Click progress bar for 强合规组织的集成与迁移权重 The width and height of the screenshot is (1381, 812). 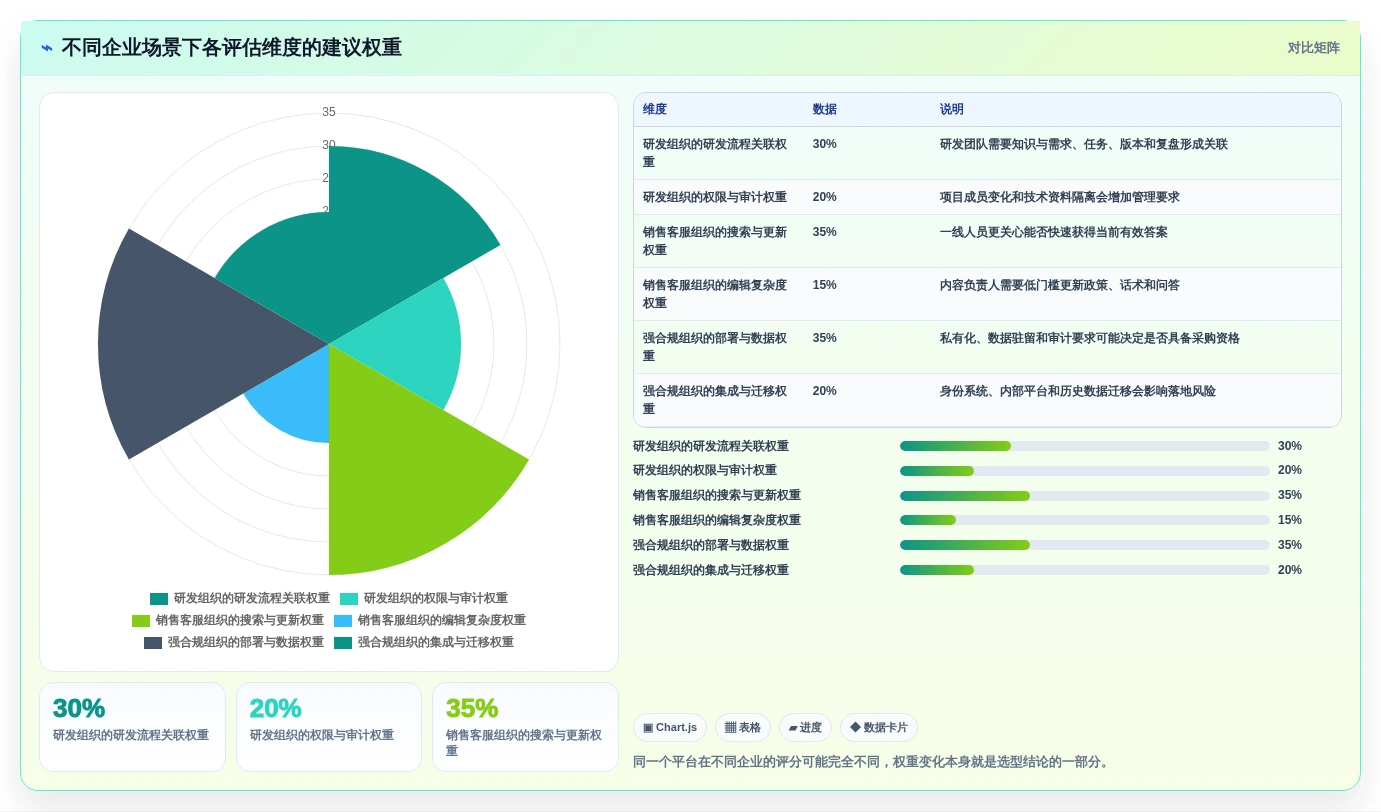point(1085,570)
